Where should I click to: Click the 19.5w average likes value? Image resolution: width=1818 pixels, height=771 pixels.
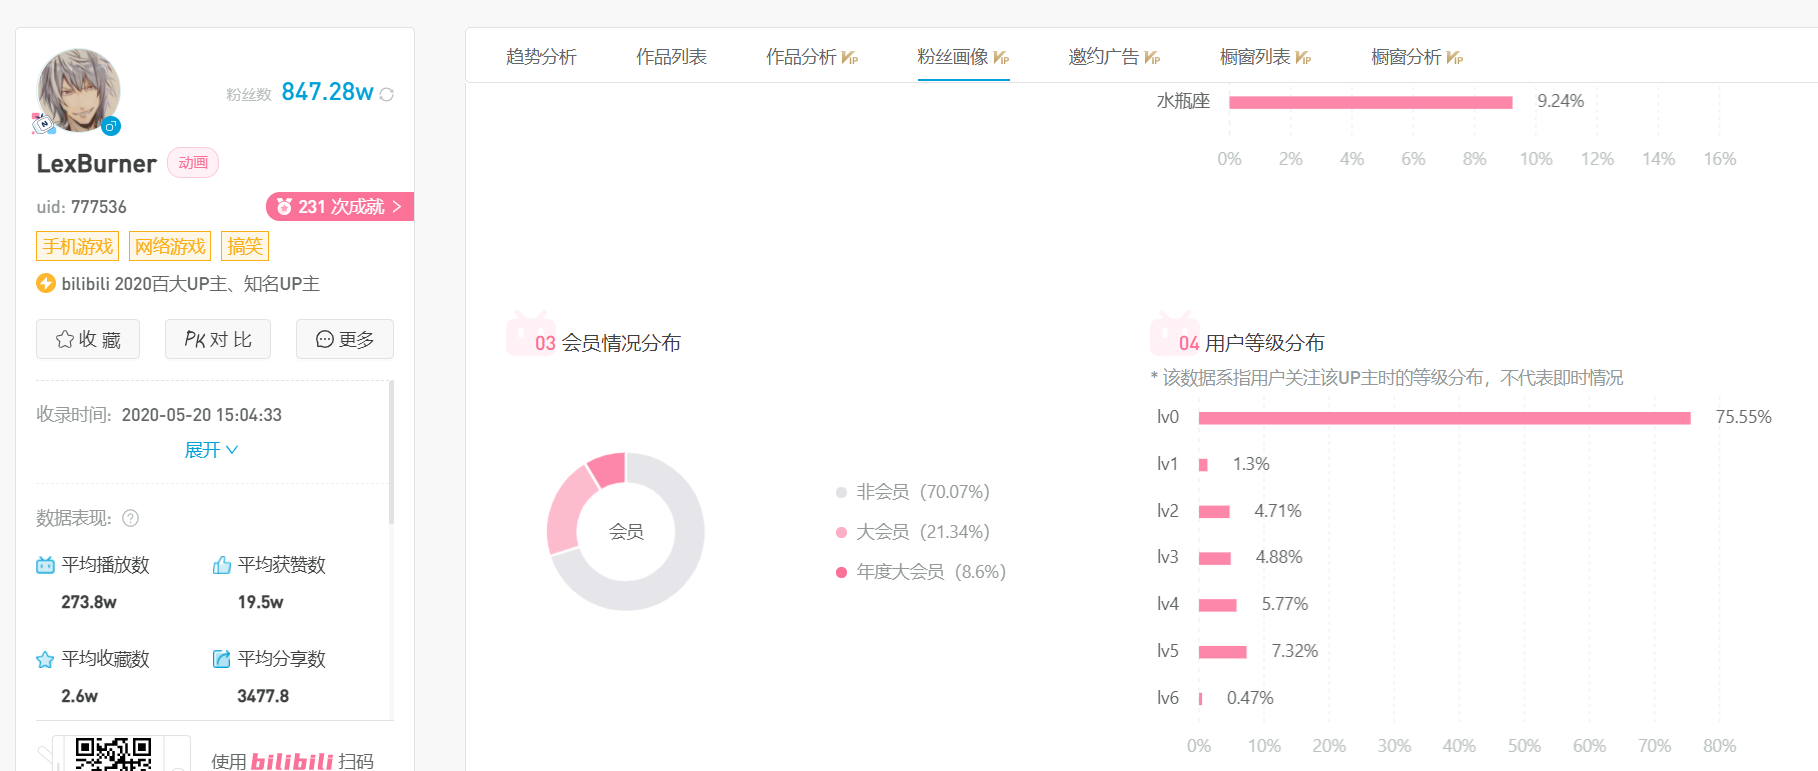click(x=260, y=602)
